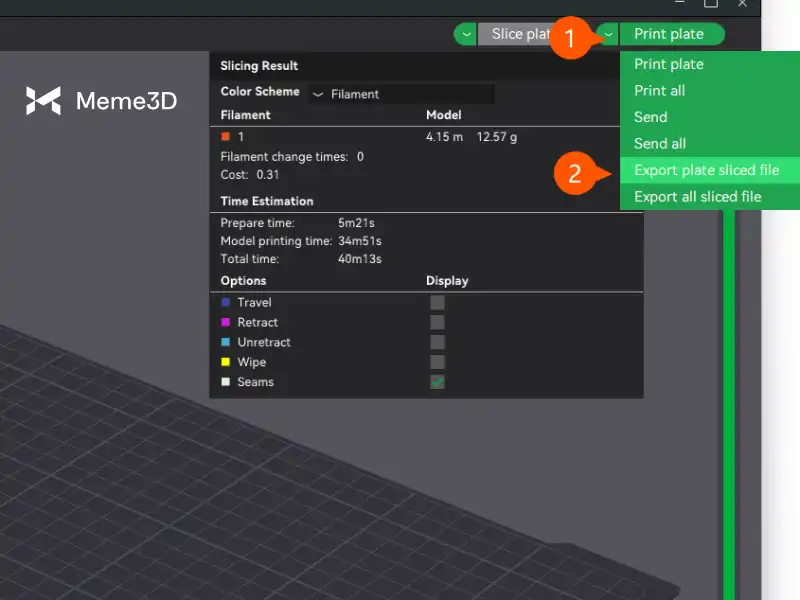Open the Color Scheme Filament dropdown
Viewport: 800px width, 600px height.
400,94
